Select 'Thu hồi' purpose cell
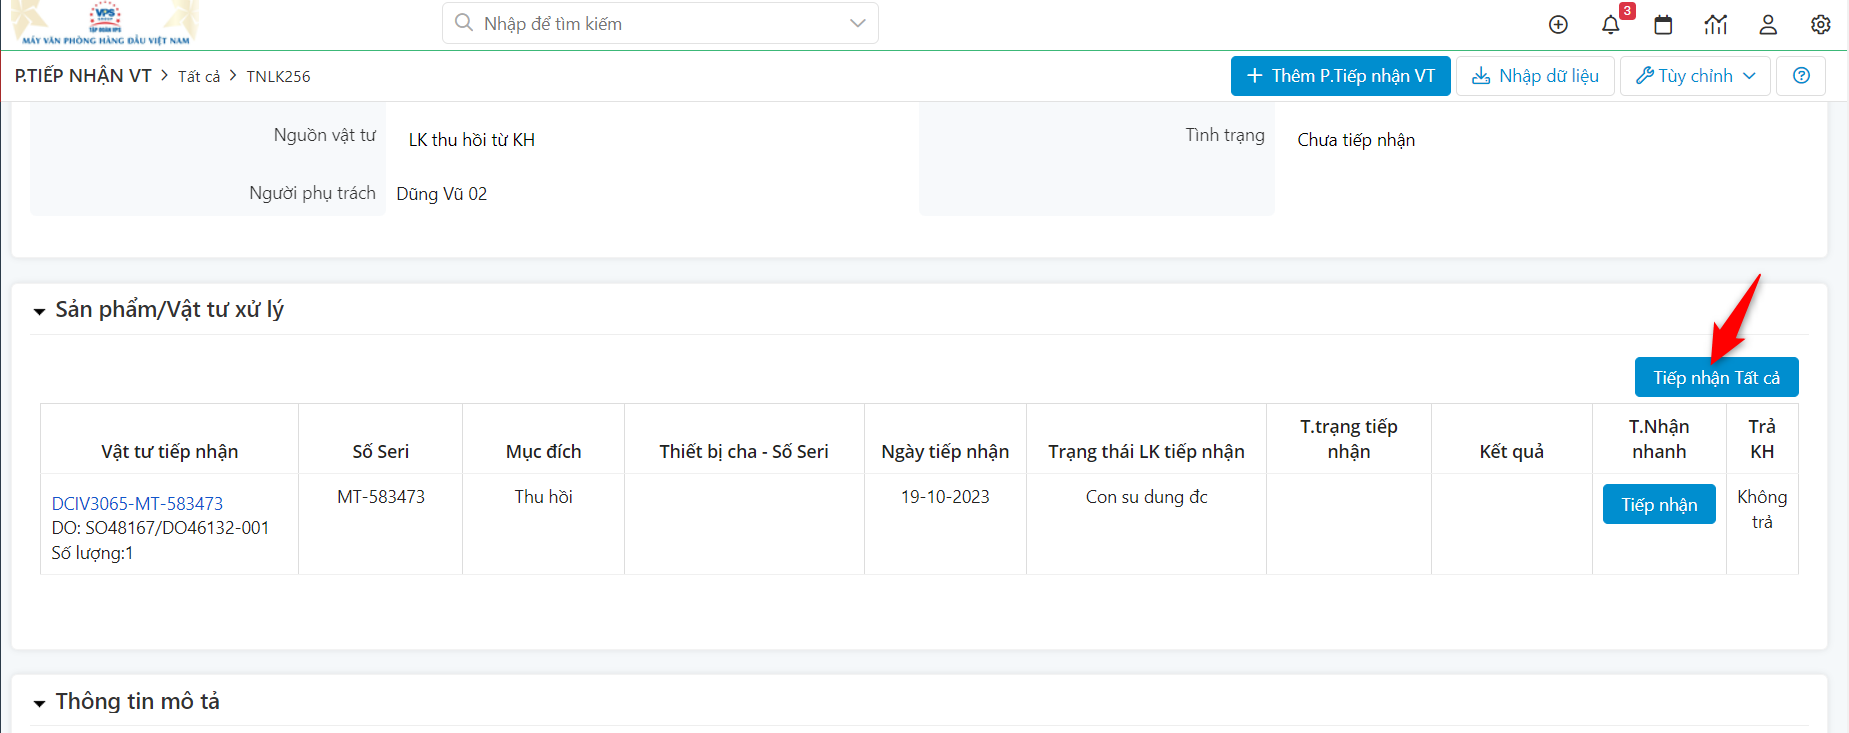1849x733 pixels. coord(543,497)
